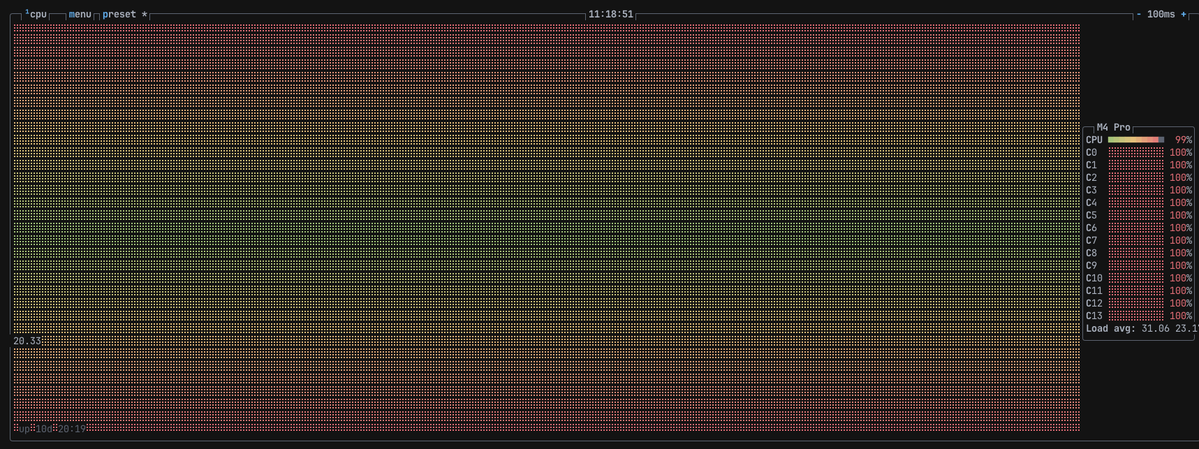
Task: Select core C11 row label
Action: 1094,291
